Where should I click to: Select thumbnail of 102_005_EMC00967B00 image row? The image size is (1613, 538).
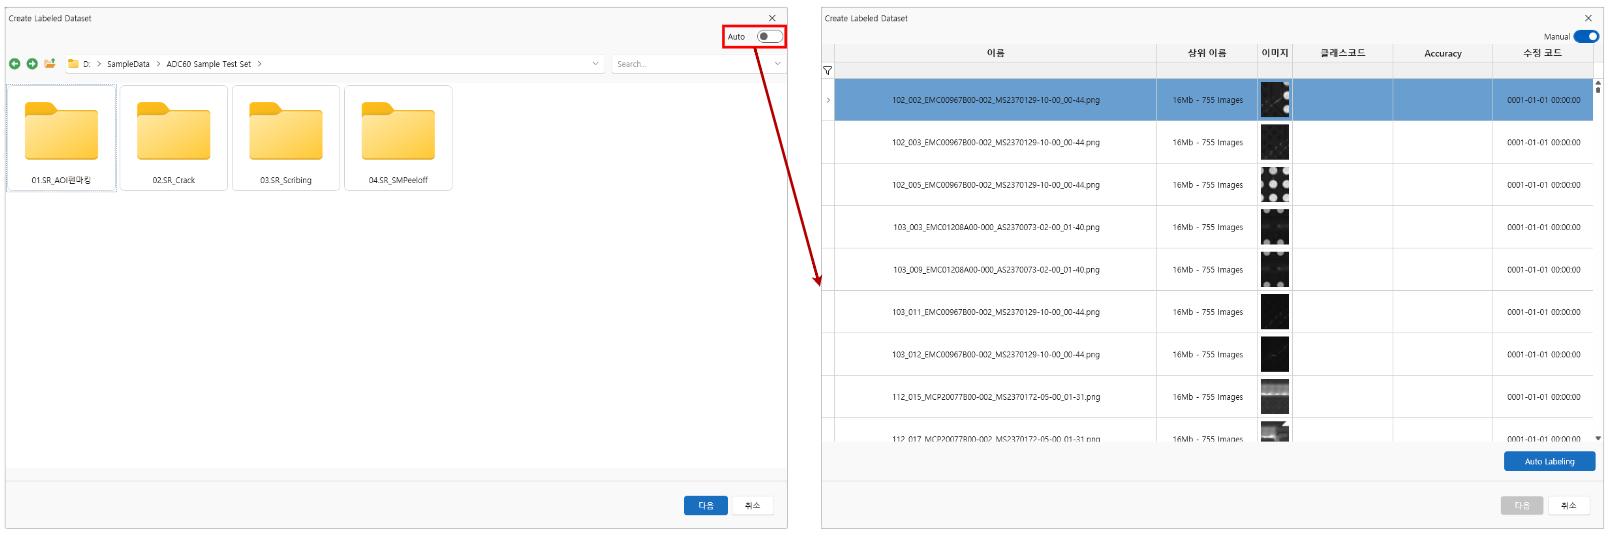[x=1274, y=185]
